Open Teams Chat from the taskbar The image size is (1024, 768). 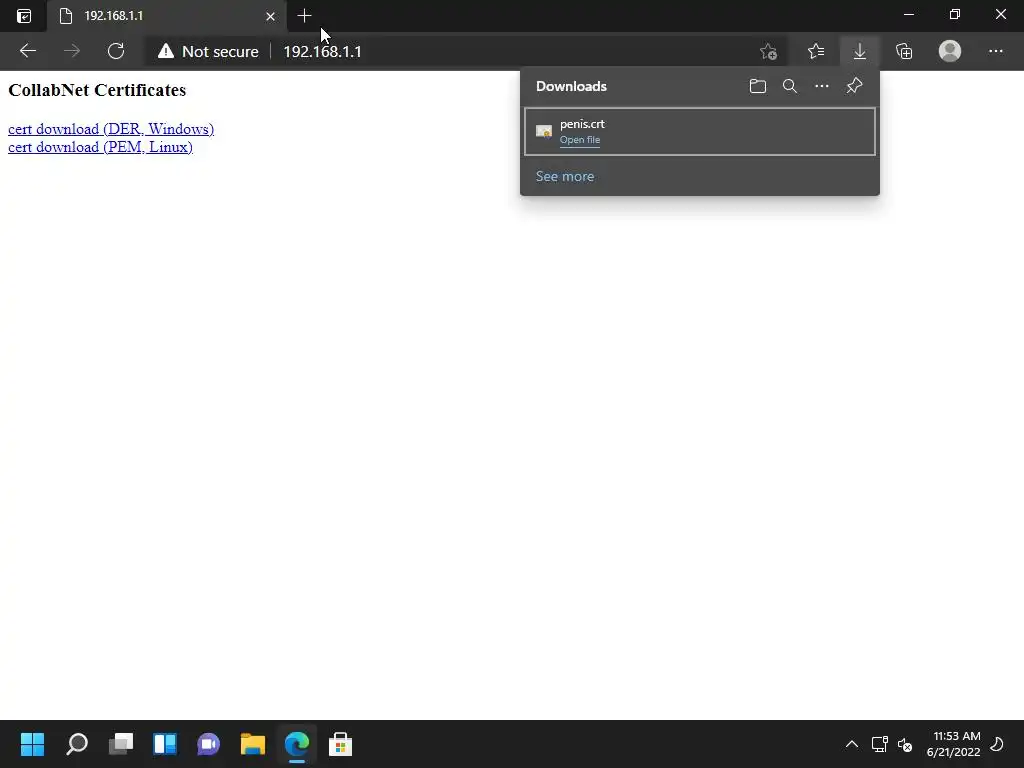(209, 744)
